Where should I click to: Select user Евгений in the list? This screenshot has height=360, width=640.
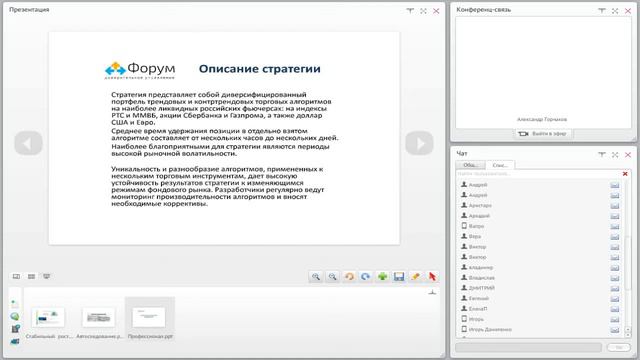(479, 299)
